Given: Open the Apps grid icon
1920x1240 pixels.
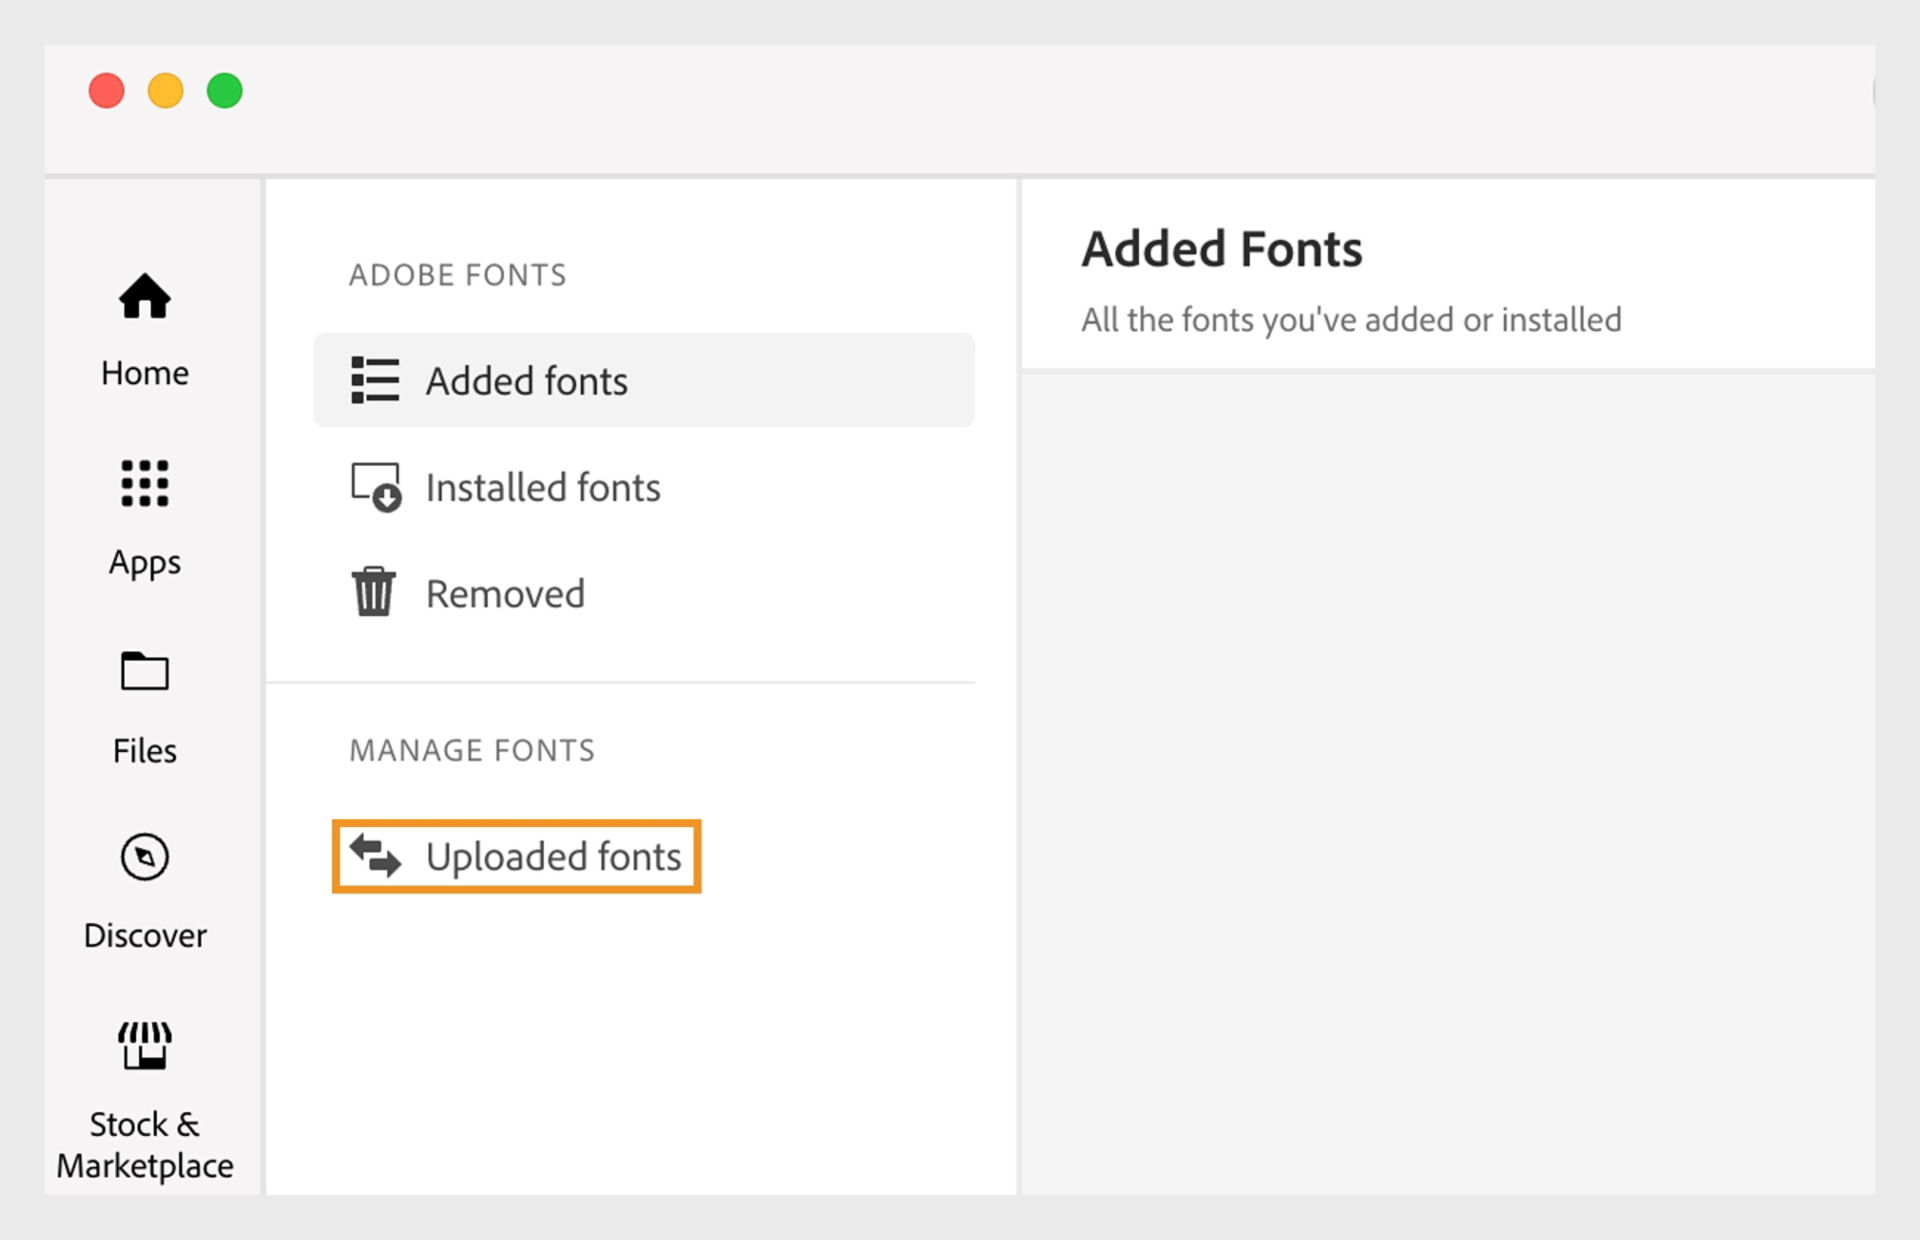Looking at the screenshot, I should 145,484.
